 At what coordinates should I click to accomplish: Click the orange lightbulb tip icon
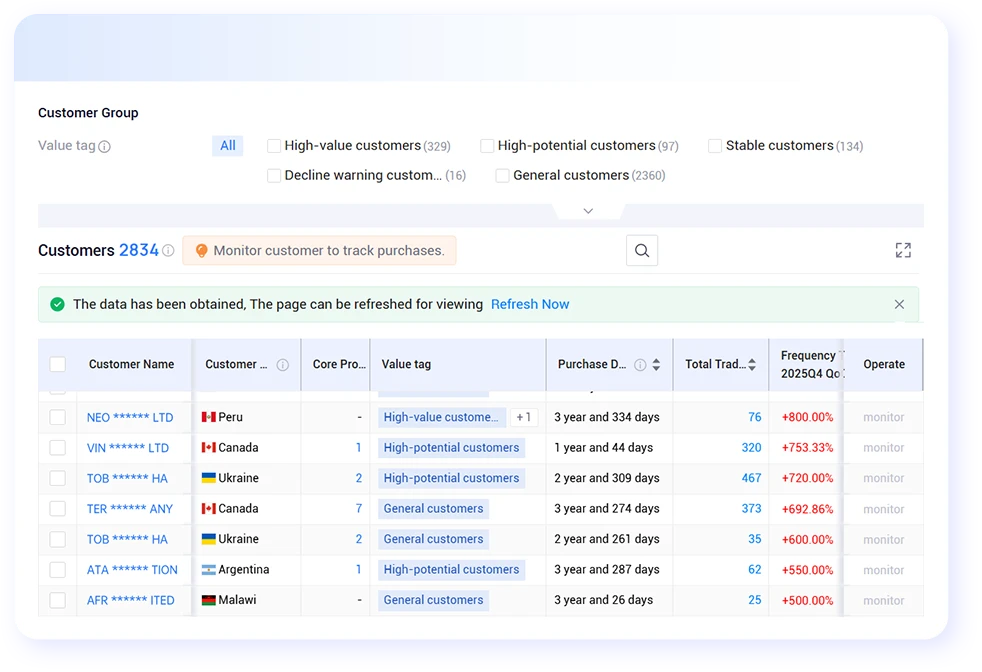click(201, 251)
